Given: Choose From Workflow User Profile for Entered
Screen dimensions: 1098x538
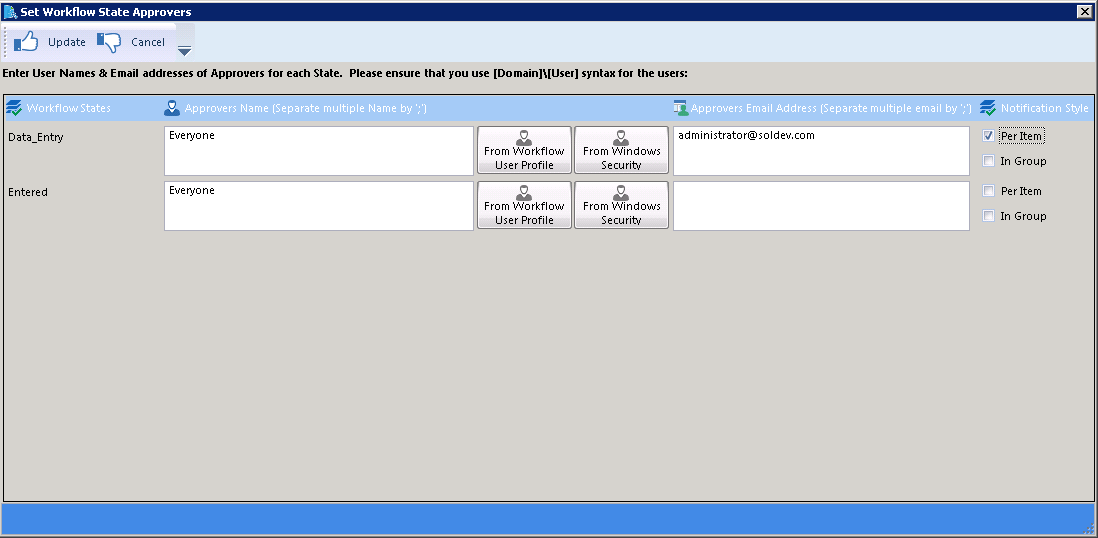Looking at the screenshot, I should point(524,205).
